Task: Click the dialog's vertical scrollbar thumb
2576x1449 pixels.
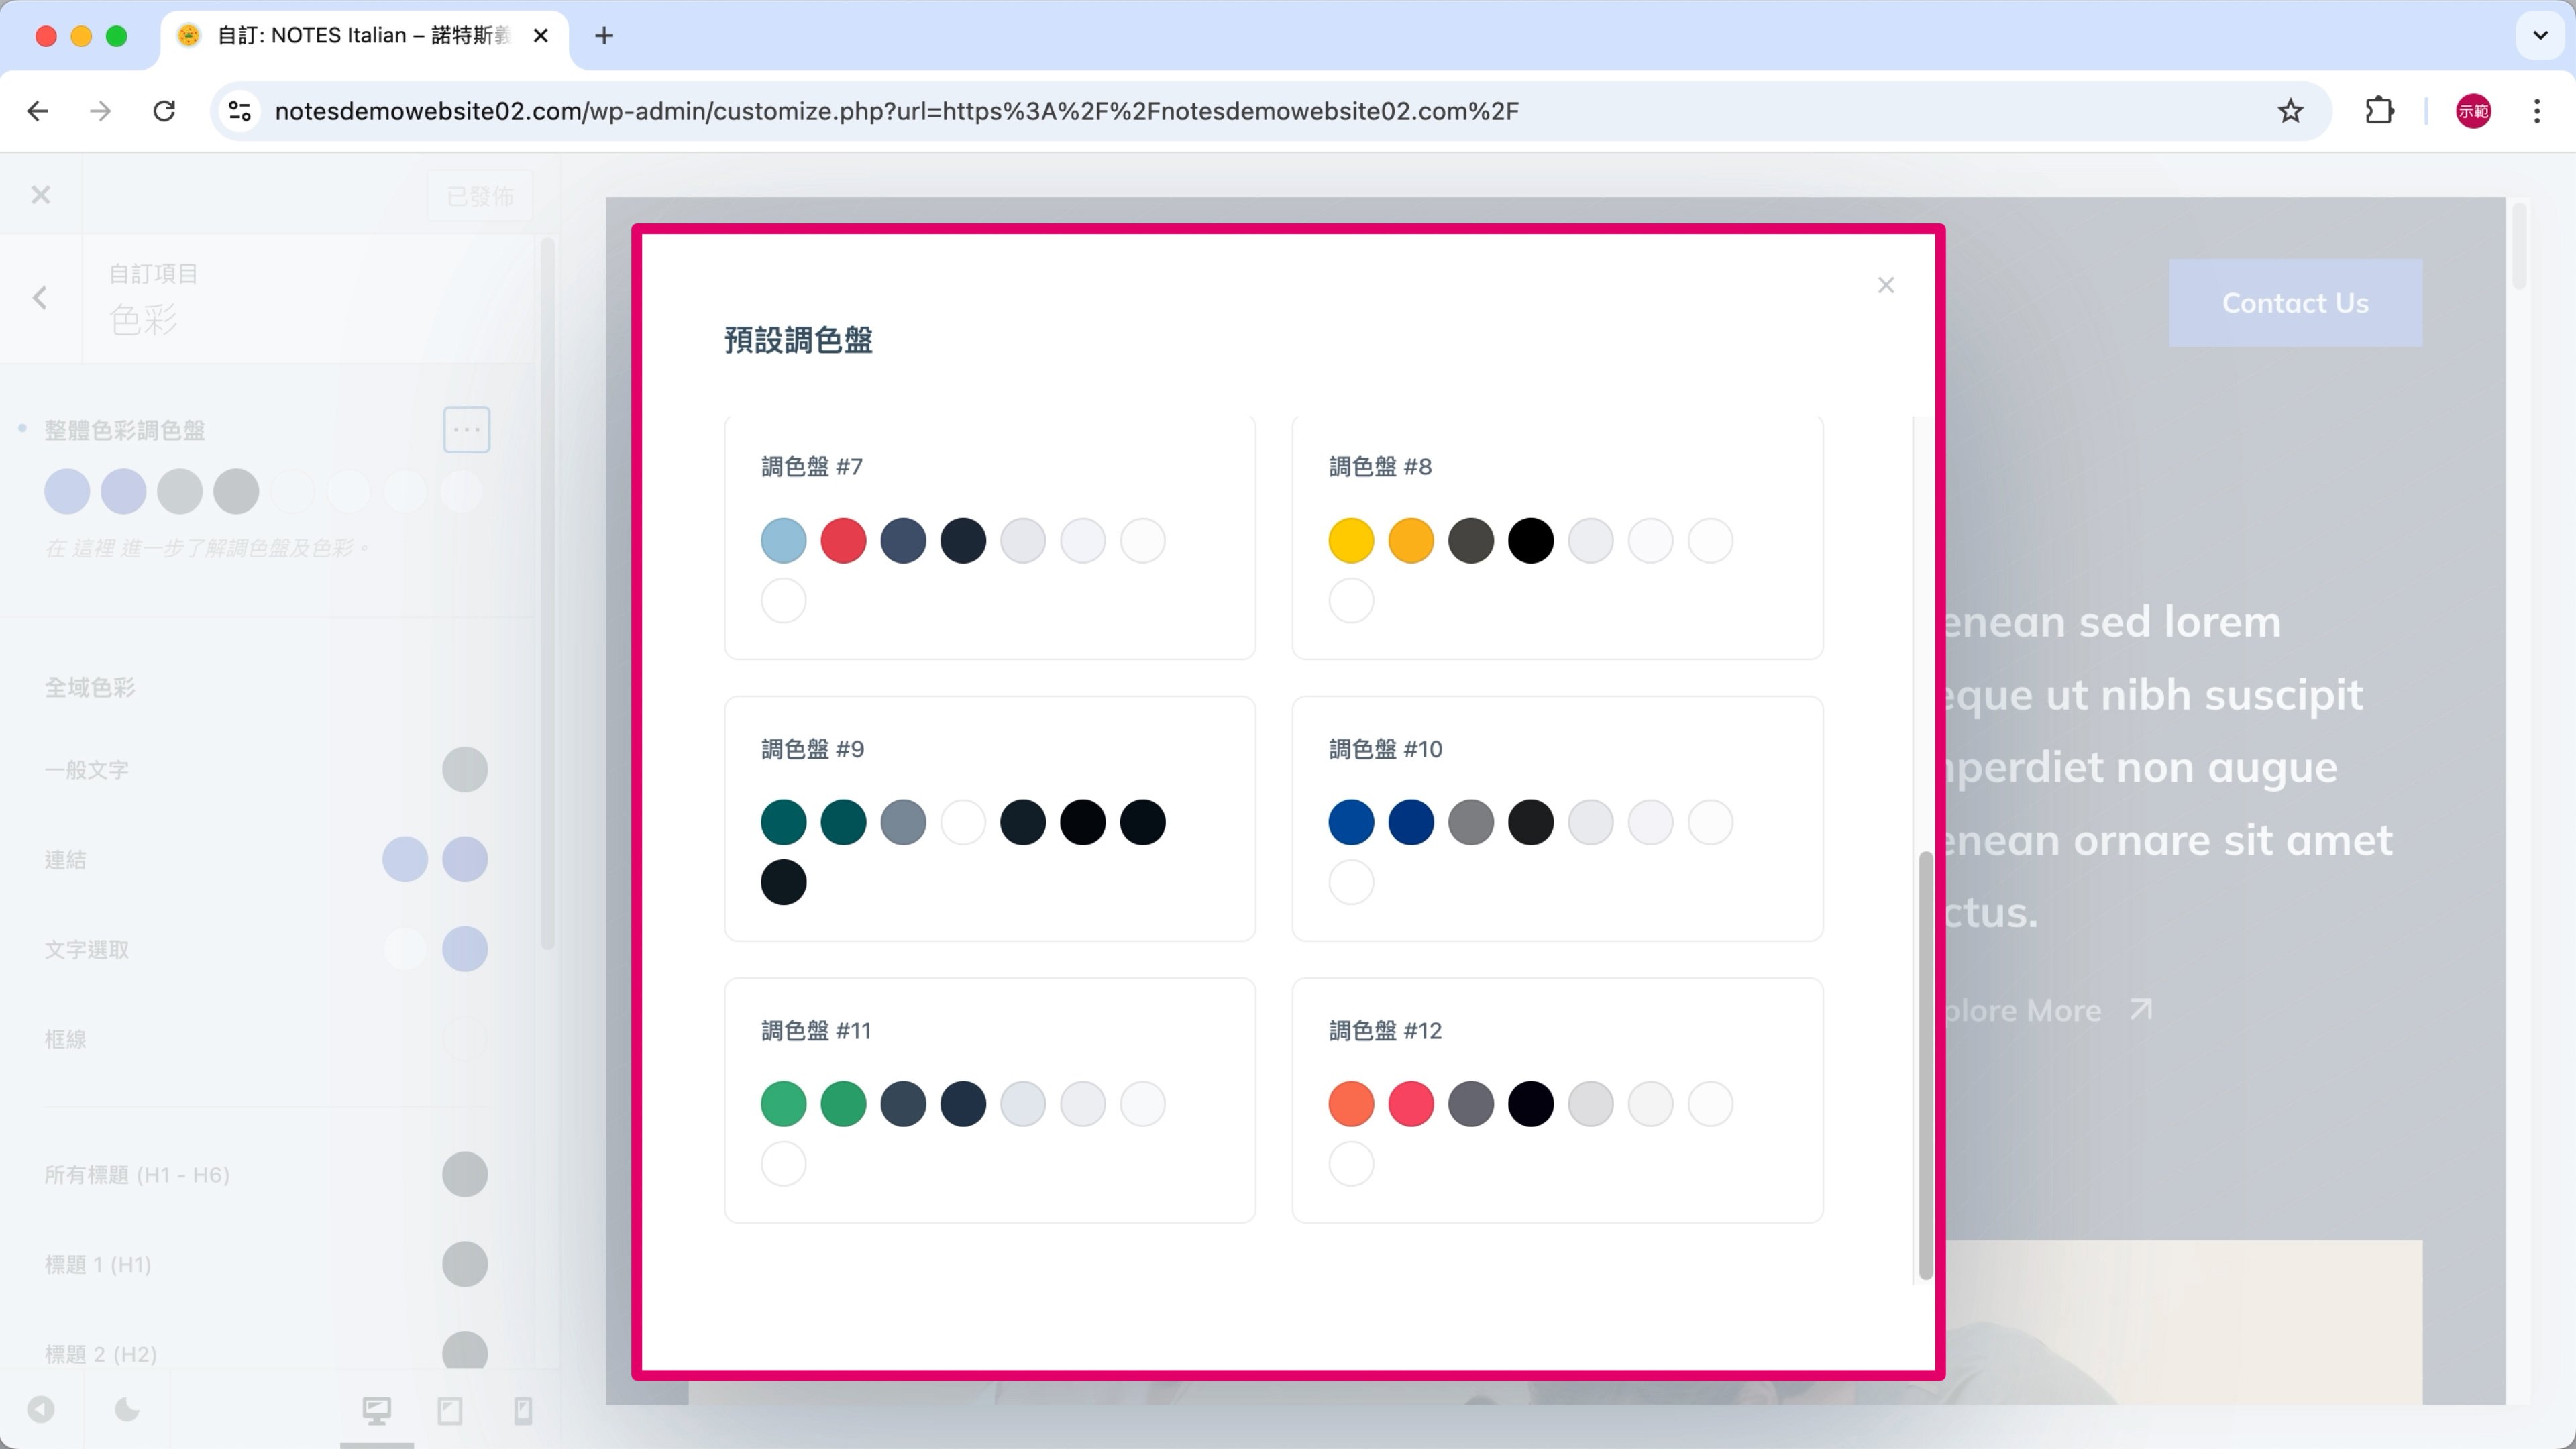Action: 1925,1065
